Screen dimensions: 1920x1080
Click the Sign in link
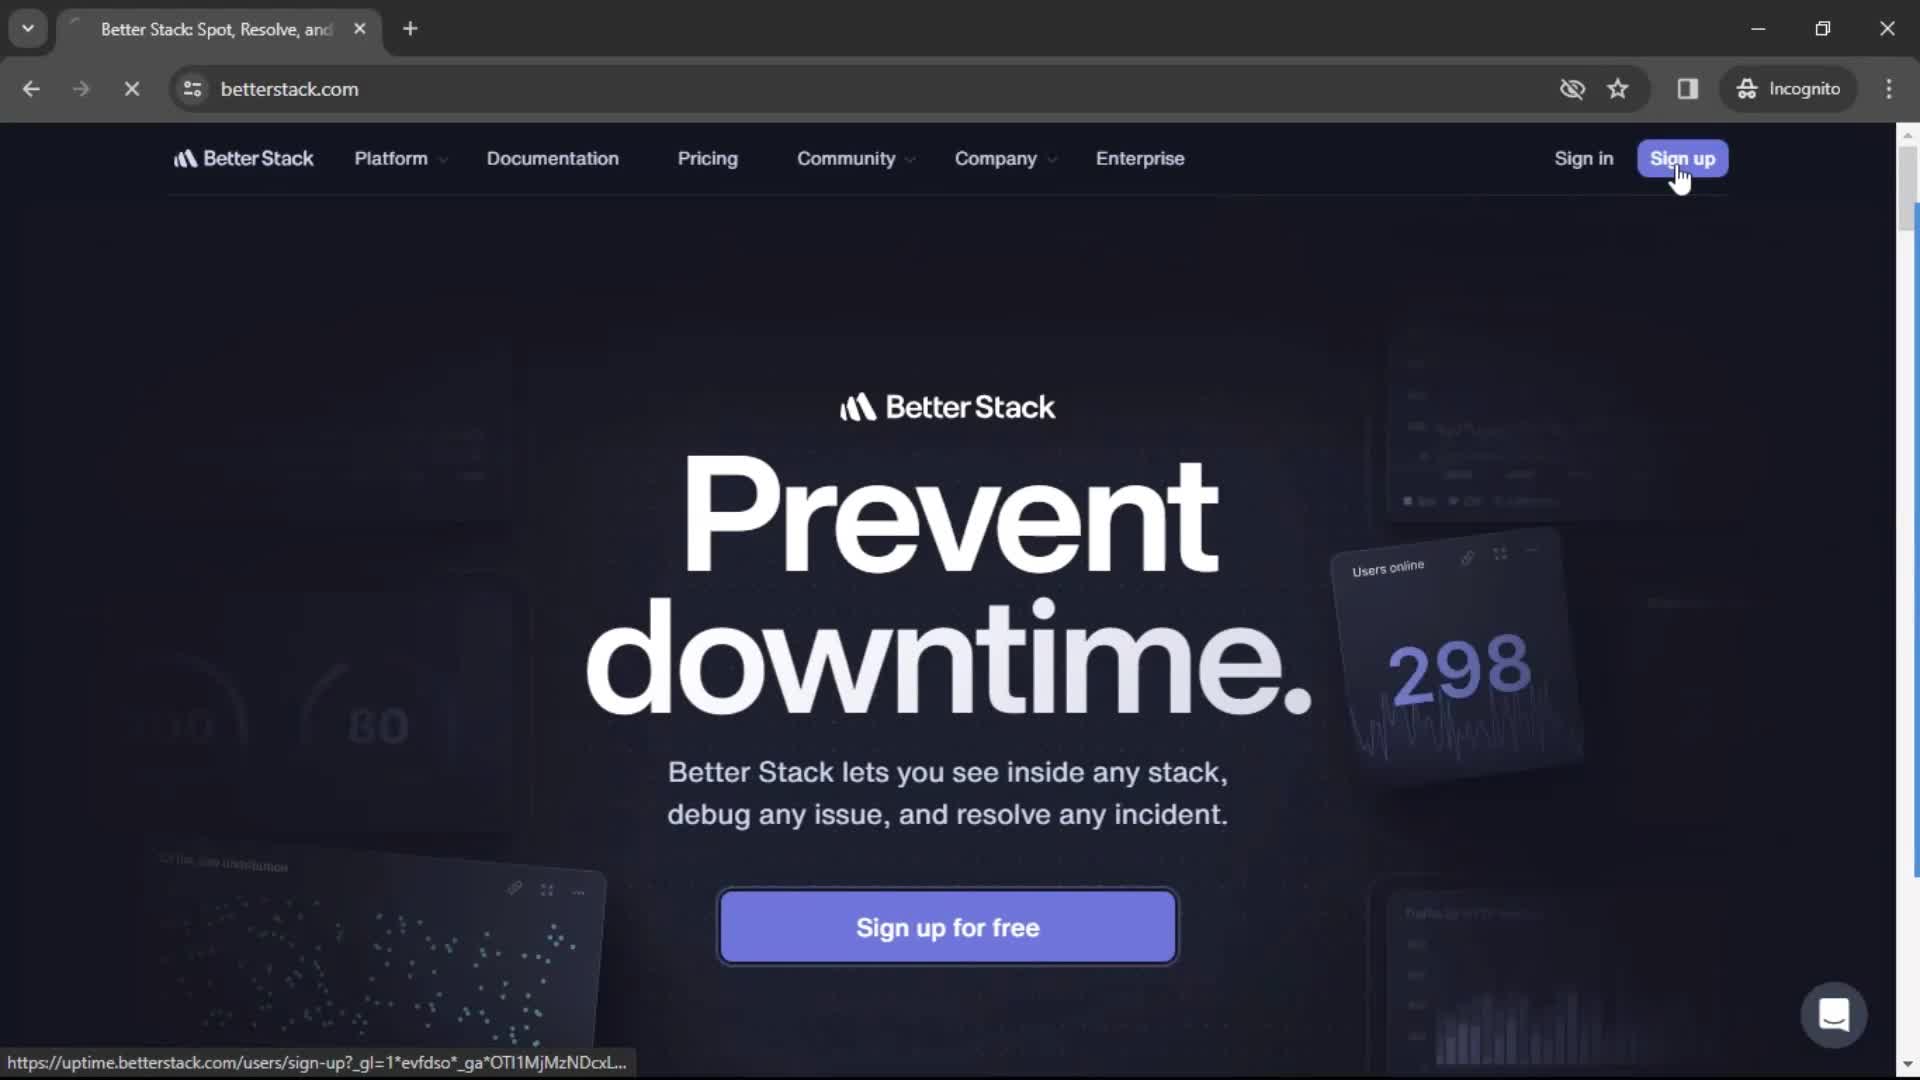pos(1584,158)
